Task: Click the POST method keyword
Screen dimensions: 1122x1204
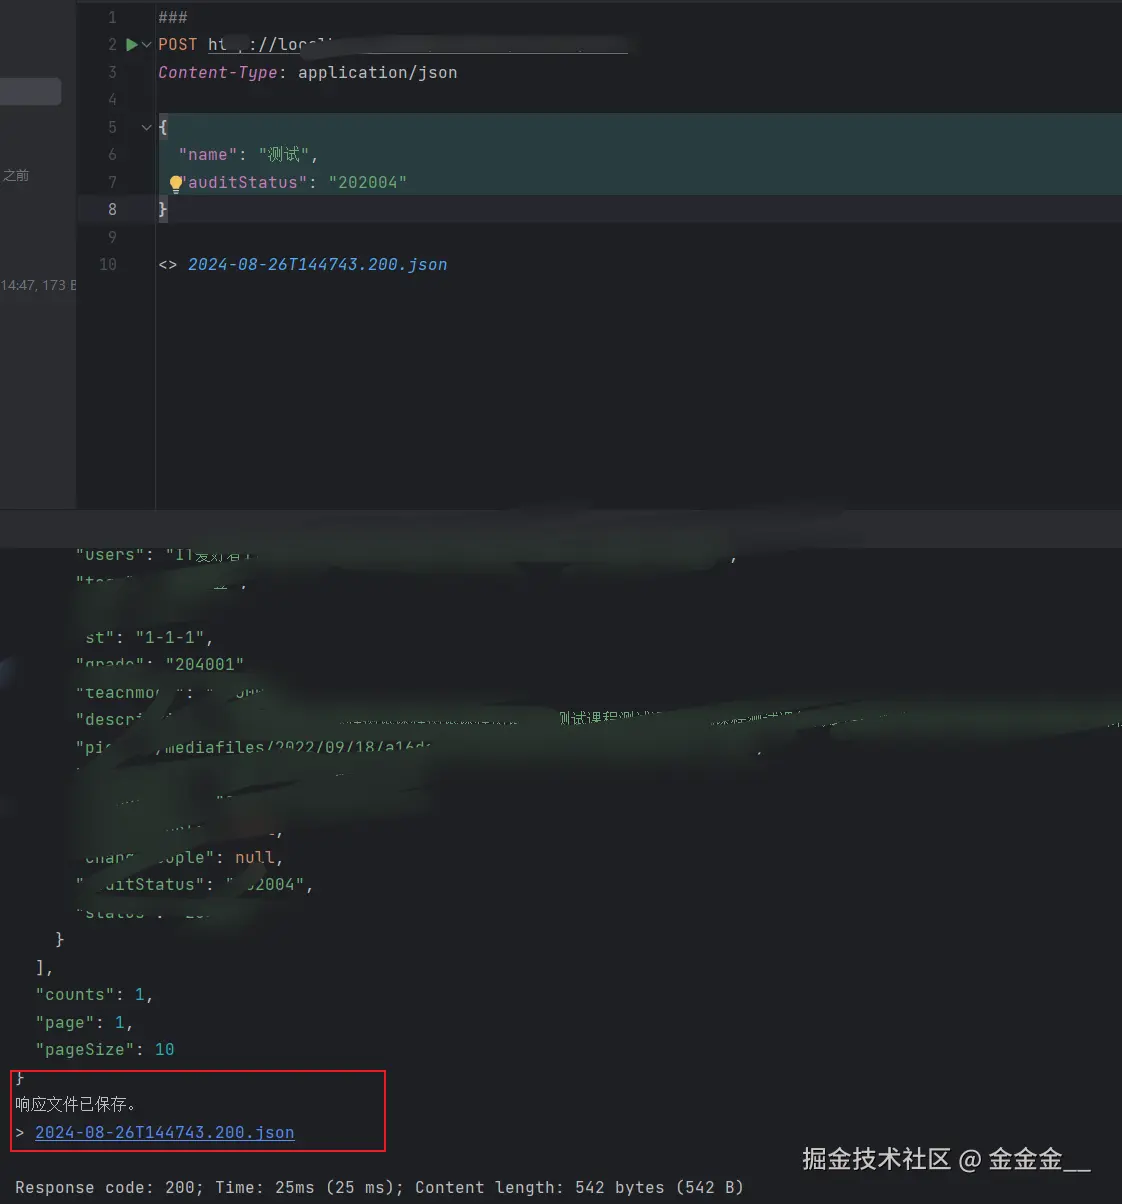Action: 178,45
